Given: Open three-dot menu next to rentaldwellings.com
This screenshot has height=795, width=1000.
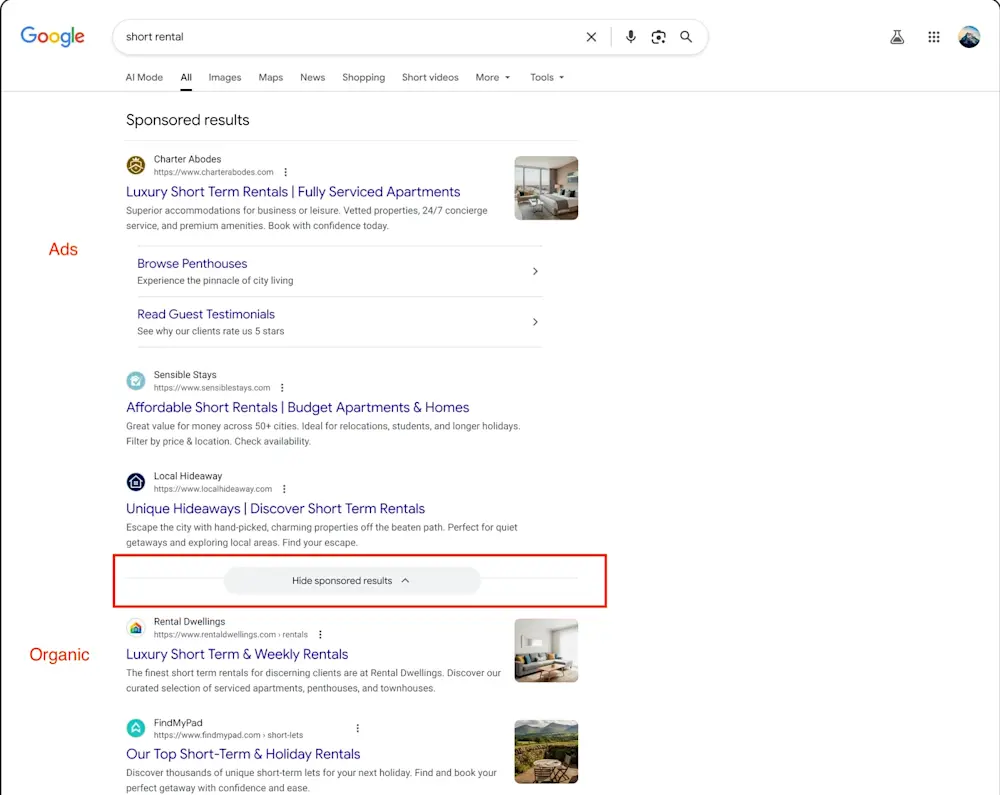Looking at the screenshot, I should (x=320, y=634).
